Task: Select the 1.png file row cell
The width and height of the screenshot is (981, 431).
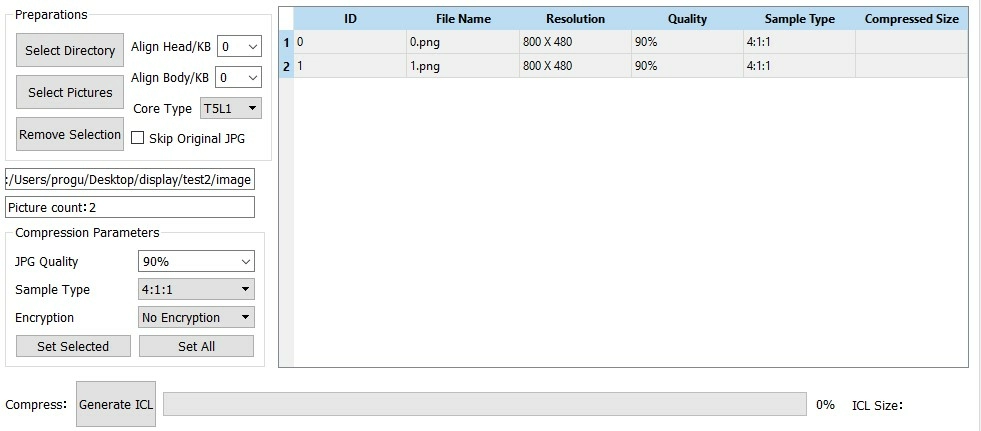Action: (x=462, y=66)
